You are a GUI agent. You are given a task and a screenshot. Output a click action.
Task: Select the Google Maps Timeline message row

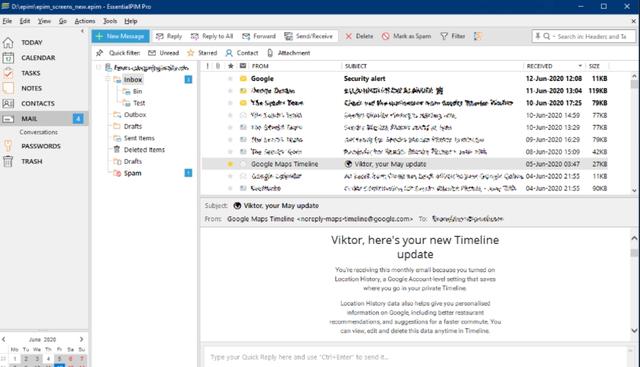pos(404,164)
